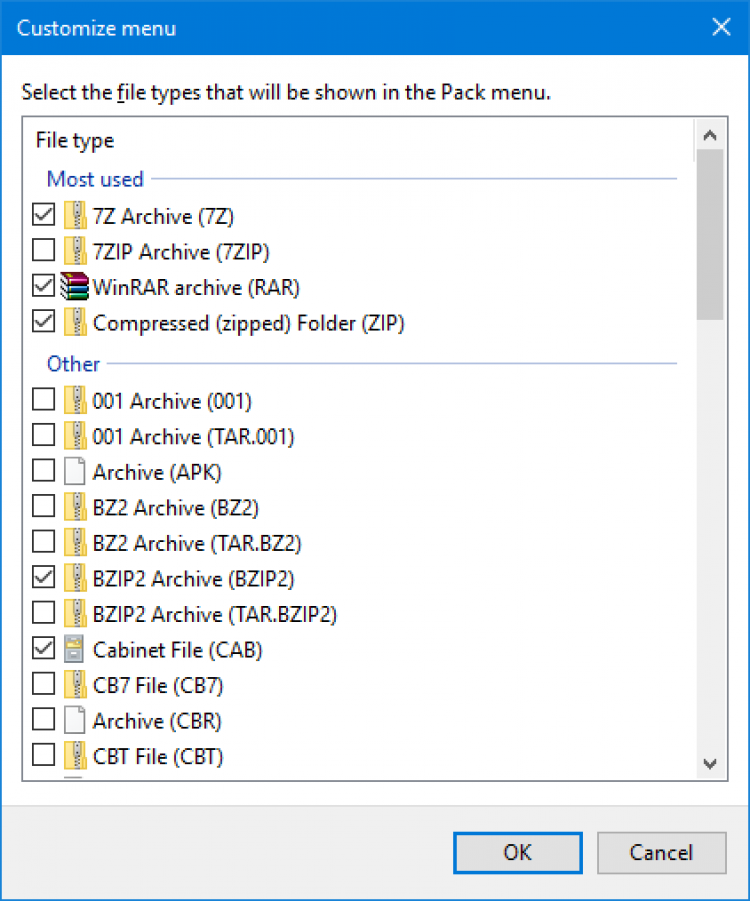750x901 pixels.
Task: Click the blank file icon beside Archive (CBR)
Action: (x=75, y=721)
